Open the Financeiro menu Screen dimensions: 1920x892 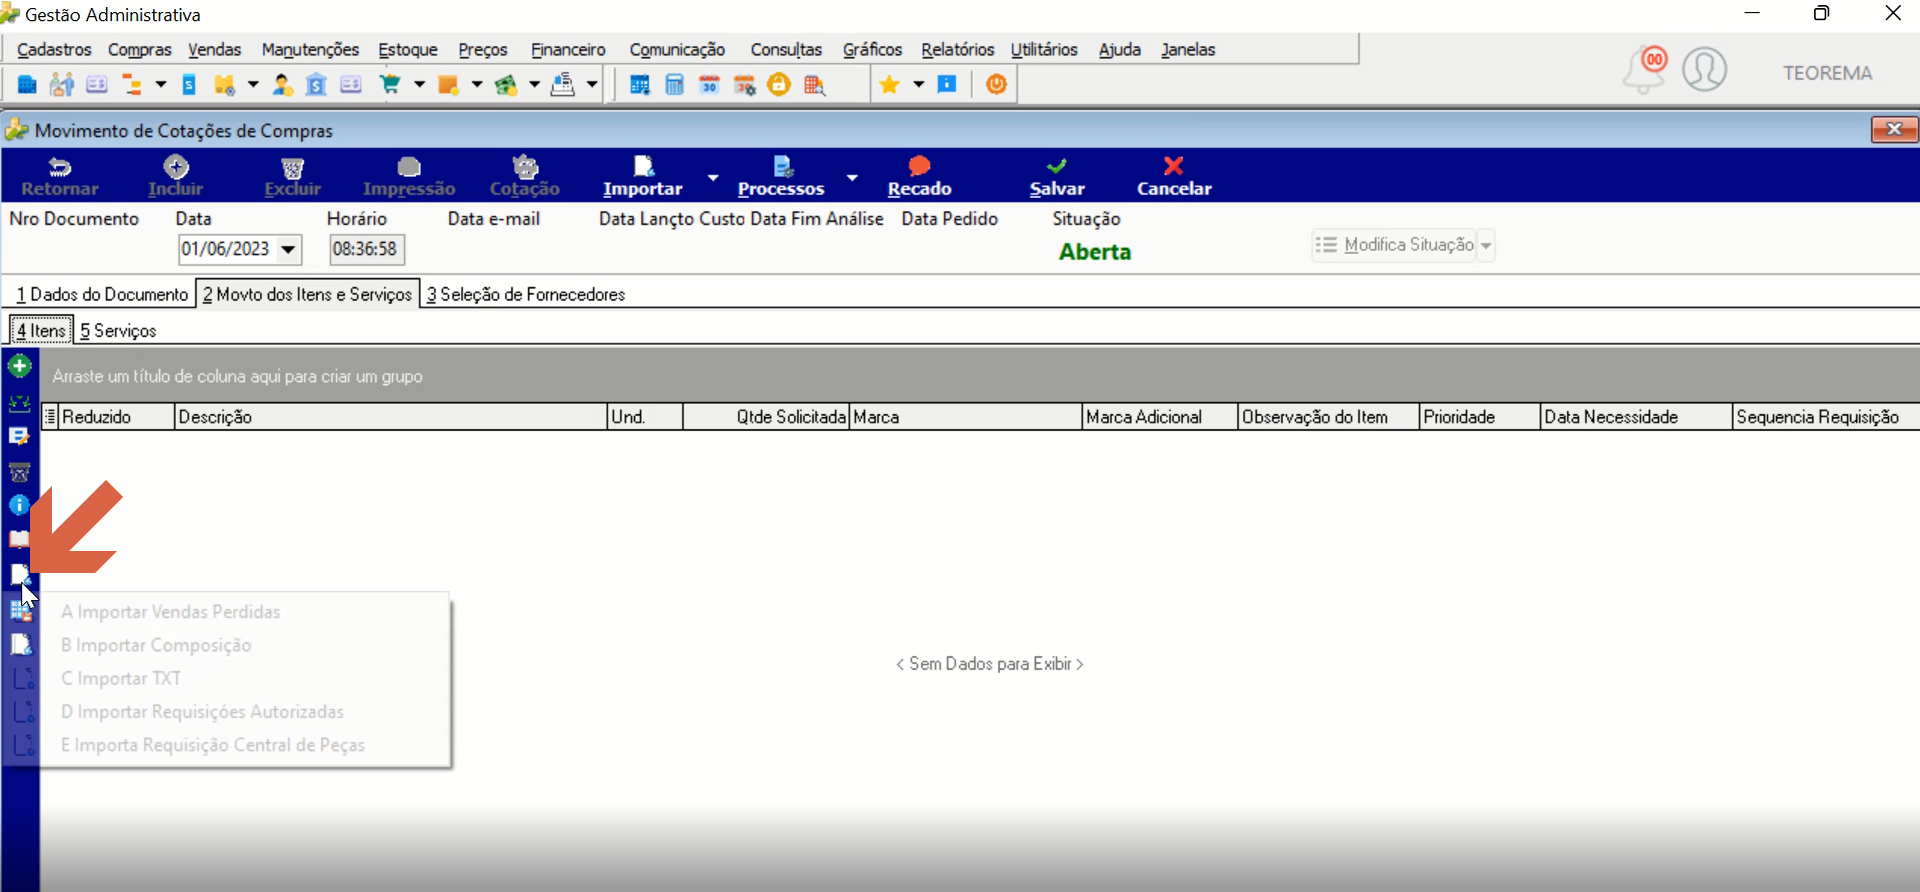click(x=568, y=50)
